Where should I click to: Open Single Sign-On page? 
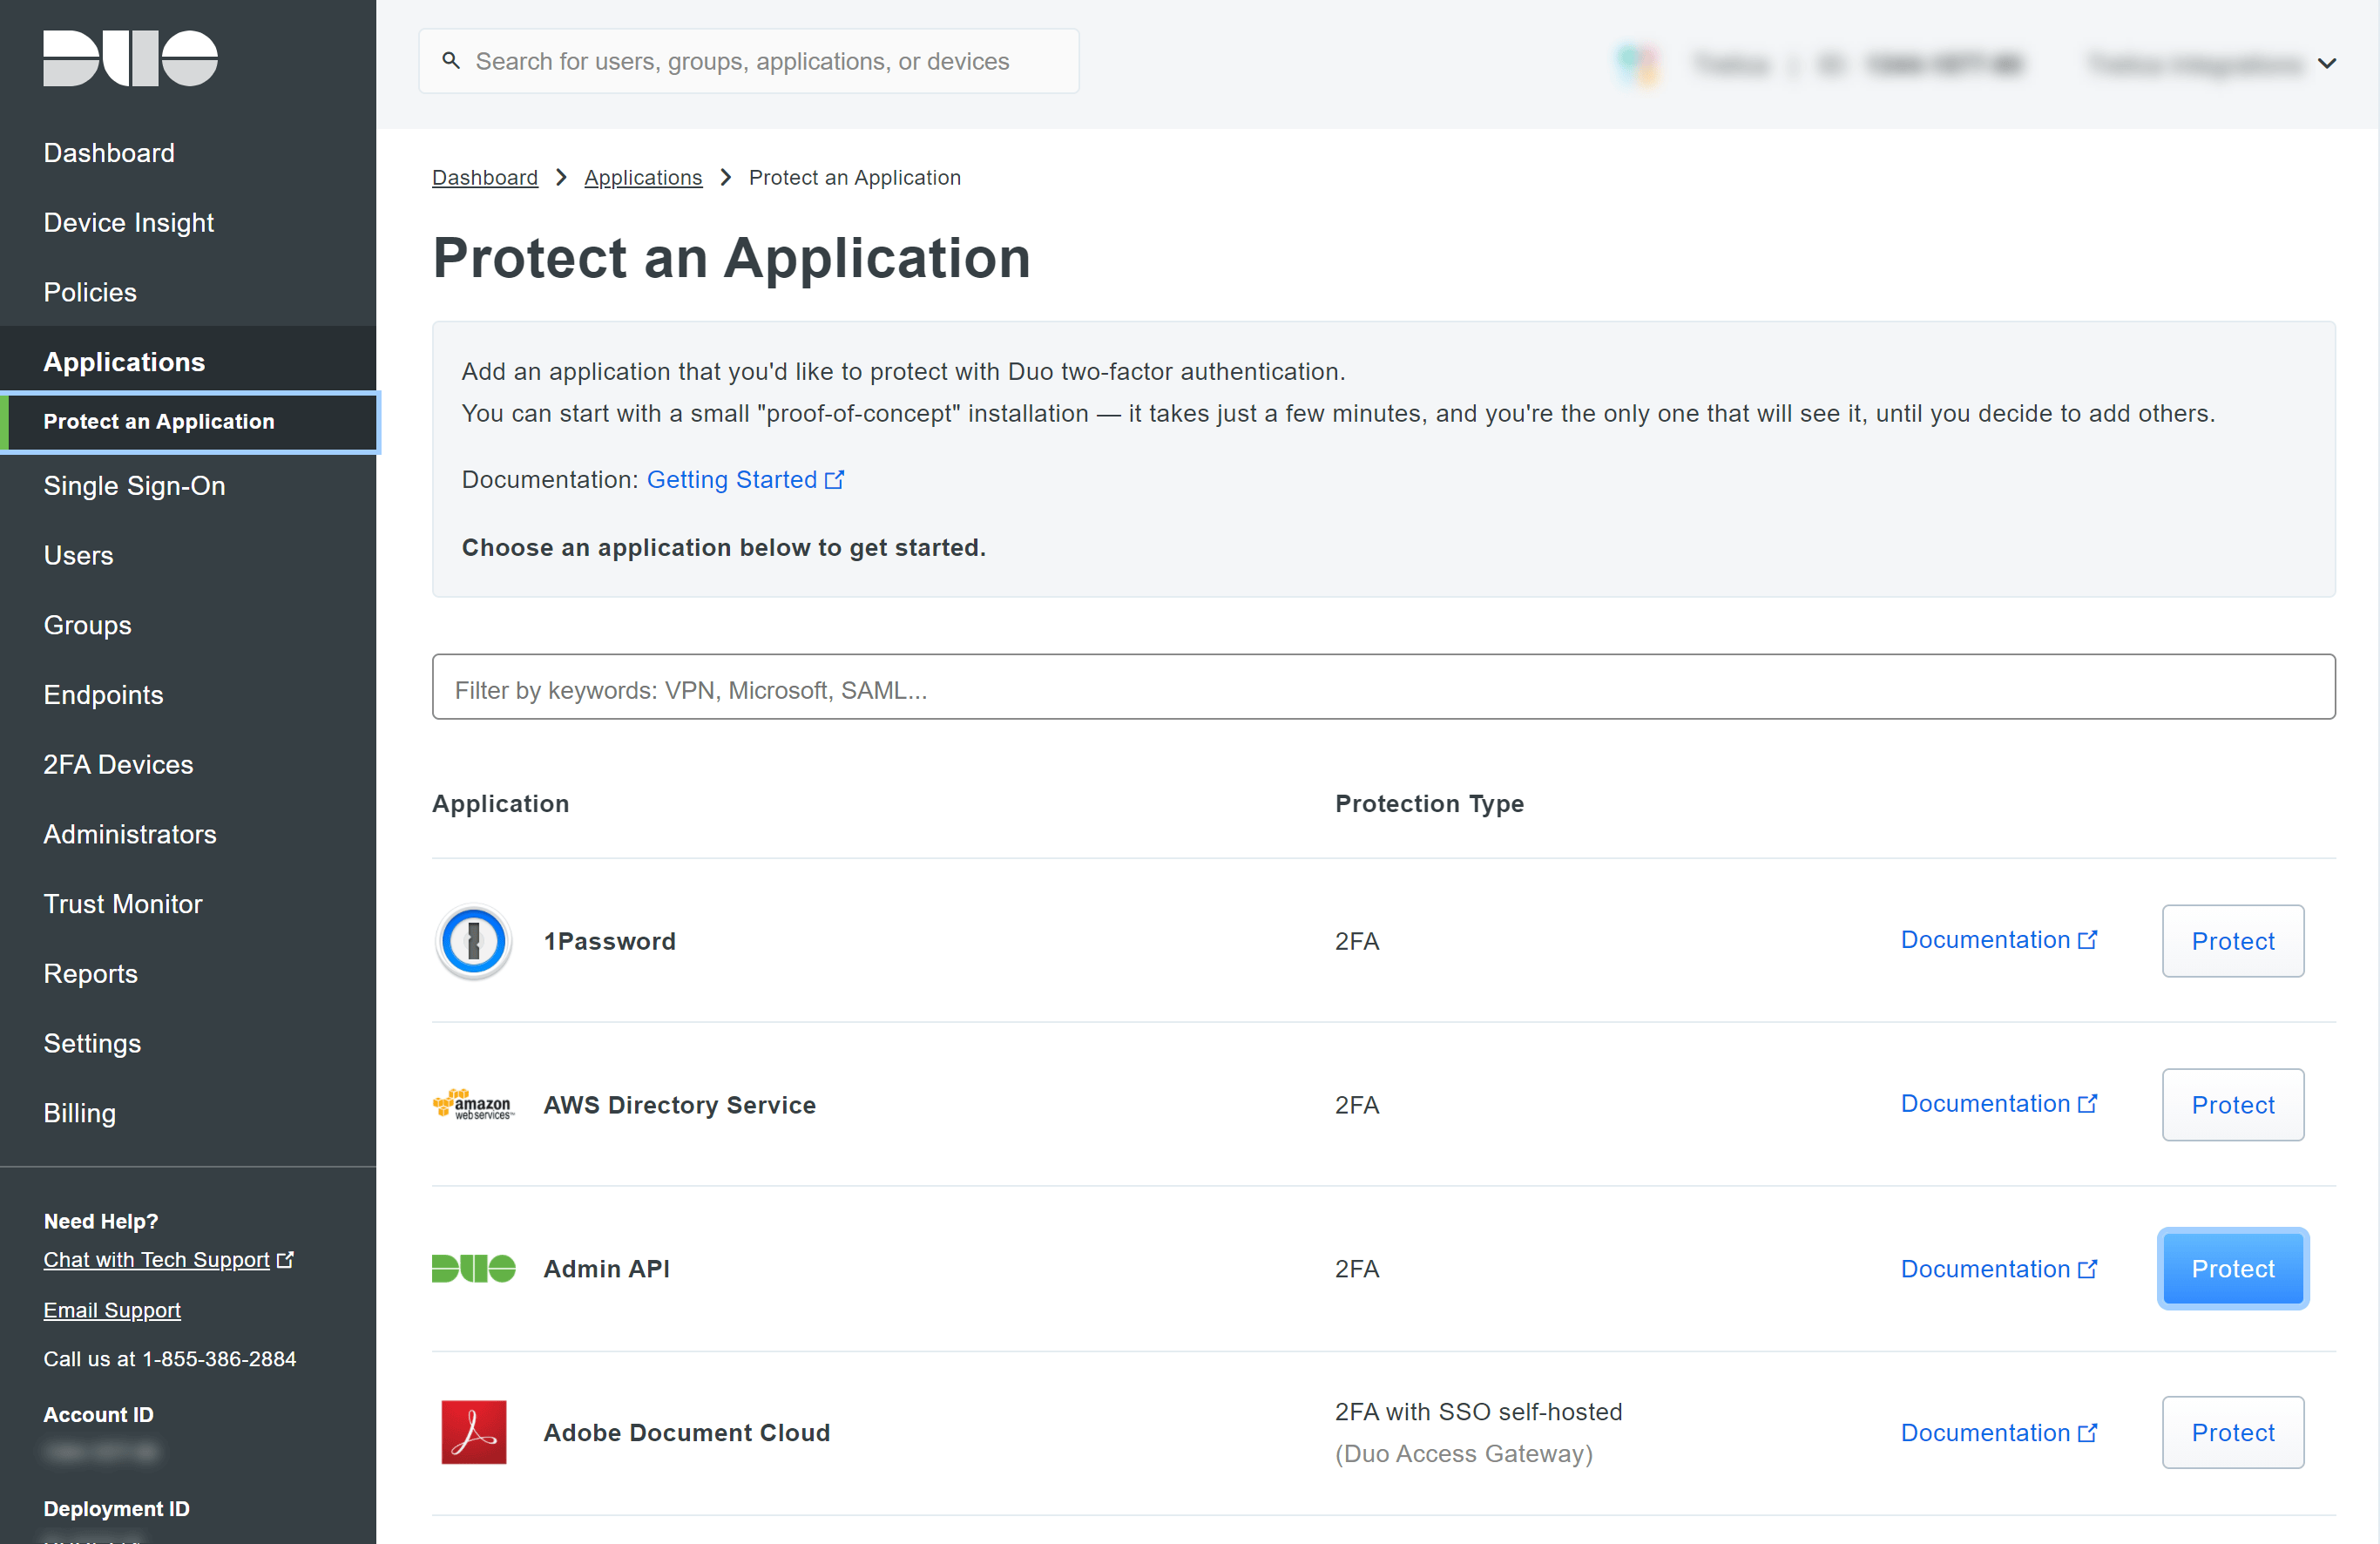[x=134, y=485]
